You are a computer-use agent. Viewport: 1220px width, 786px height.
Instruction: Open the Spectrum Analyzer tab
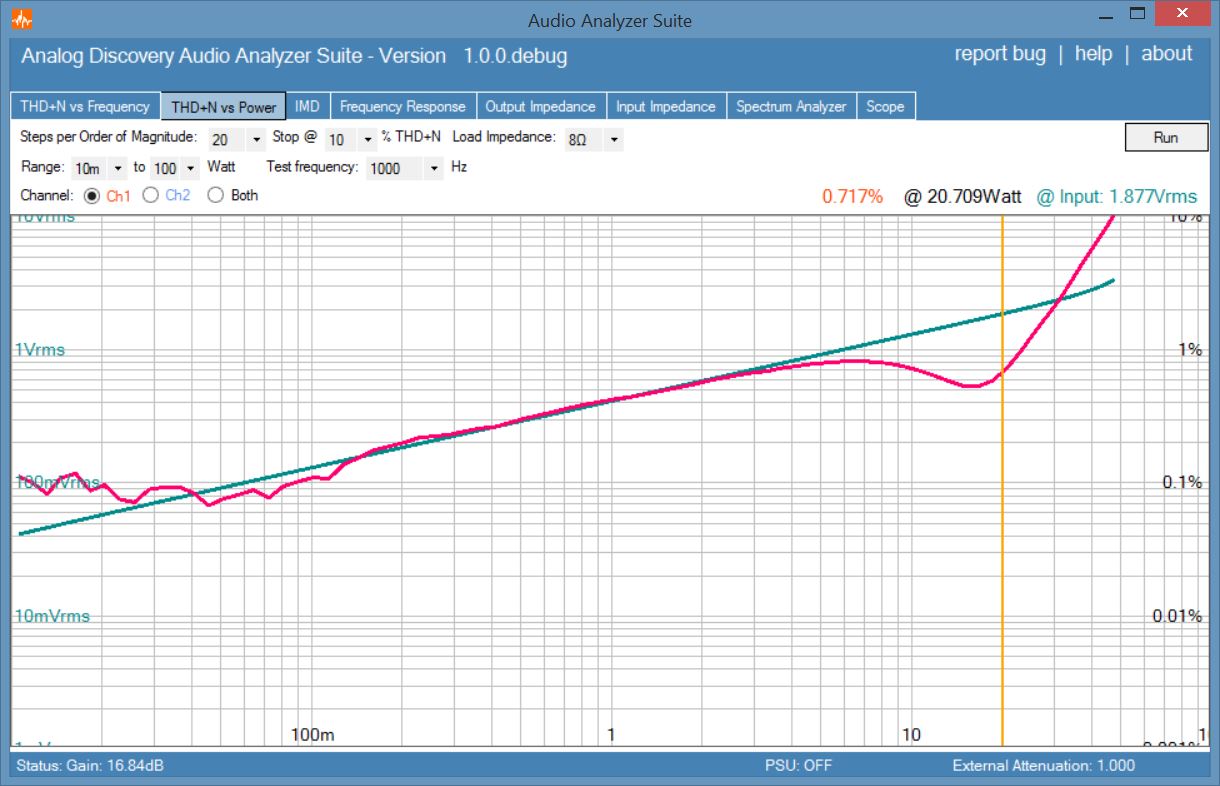791,107
